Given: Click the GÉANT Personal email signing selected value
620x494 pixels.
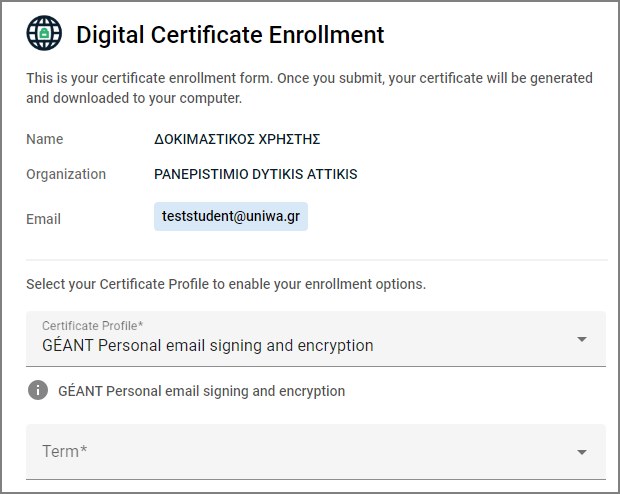Looking at the screenshot, I should pyautogui.click(x=208, y=346).
